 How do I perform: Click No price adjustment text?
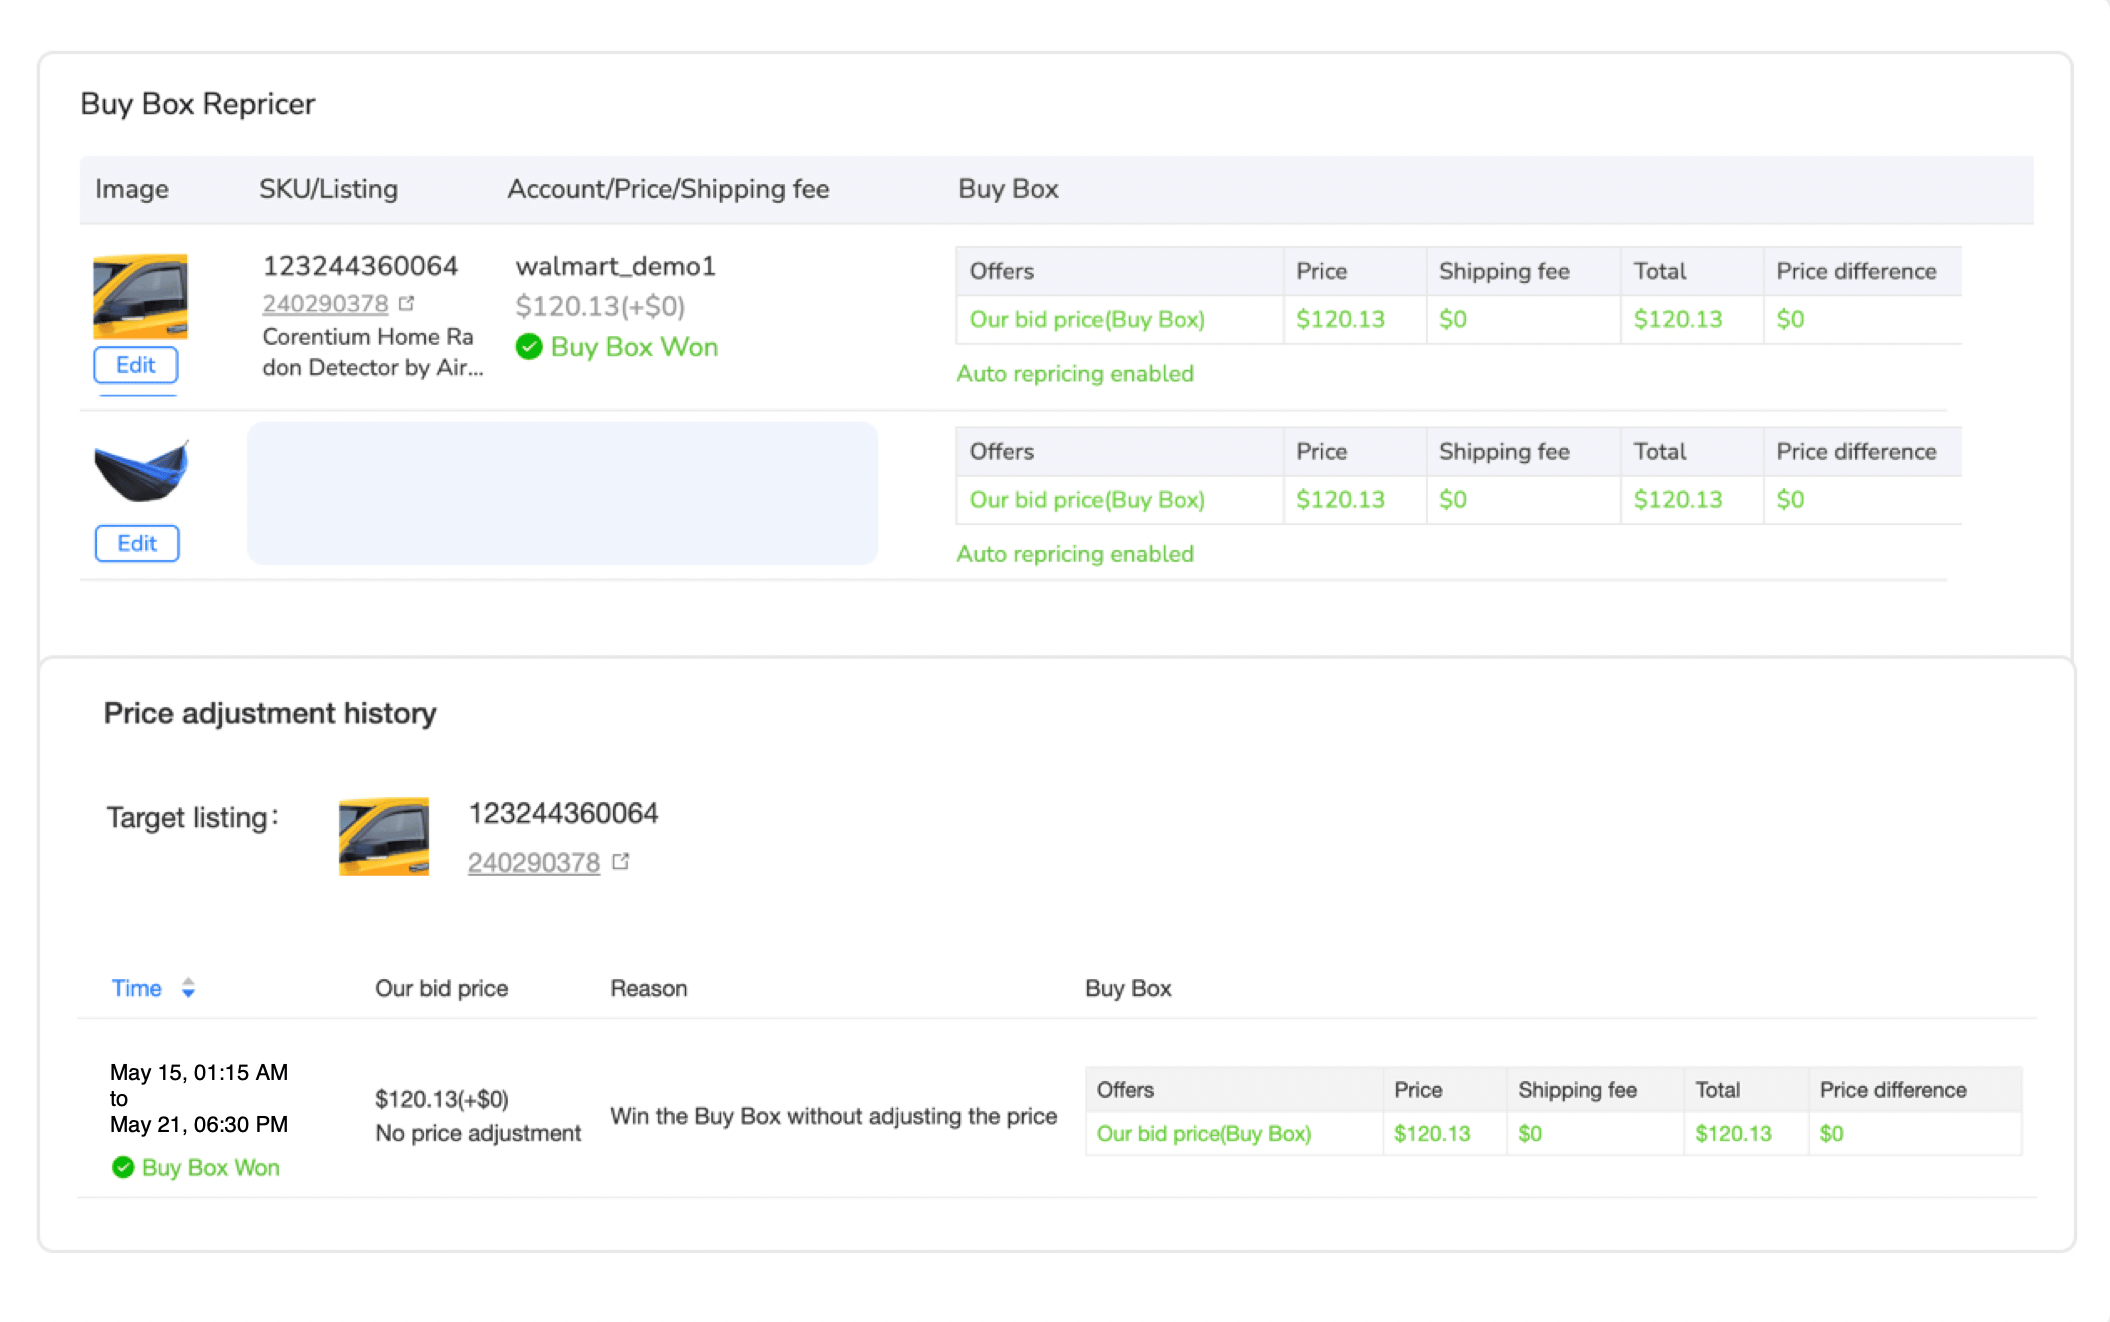[x=478, y=1133]
